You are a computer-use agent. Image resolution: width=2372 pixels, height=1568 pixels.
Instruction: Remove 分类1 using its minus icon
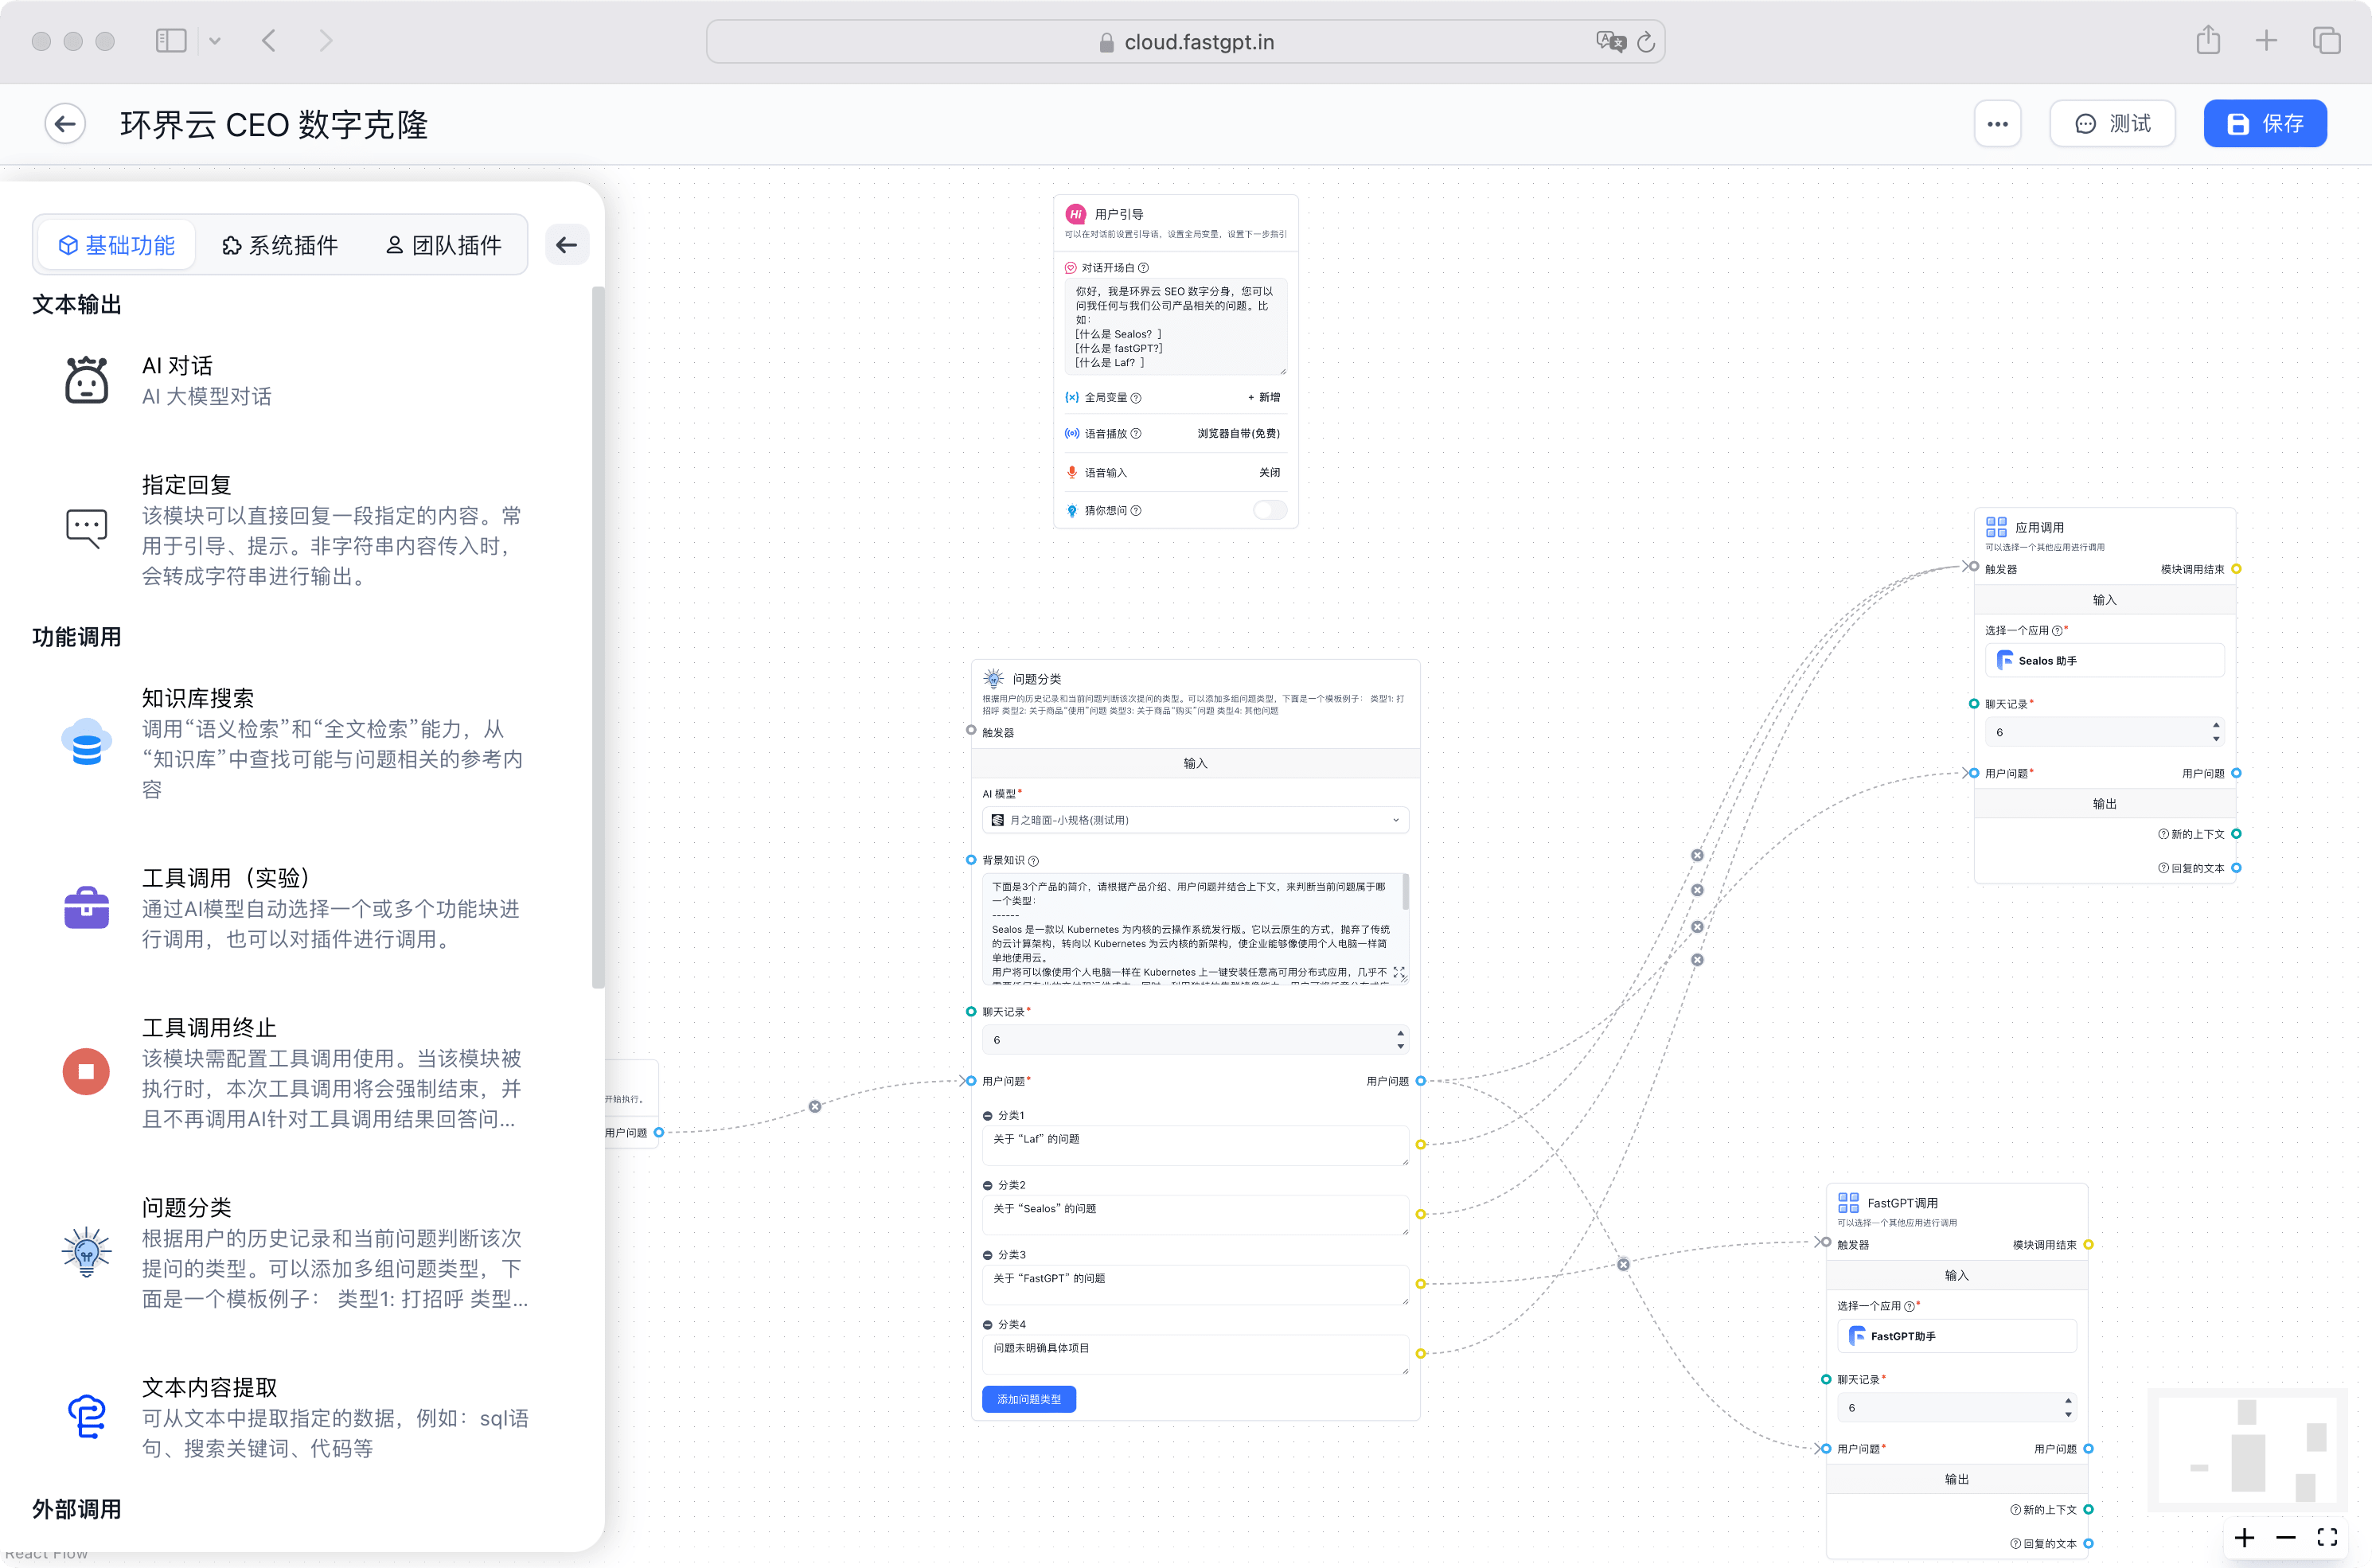[x=988, y=1116]
